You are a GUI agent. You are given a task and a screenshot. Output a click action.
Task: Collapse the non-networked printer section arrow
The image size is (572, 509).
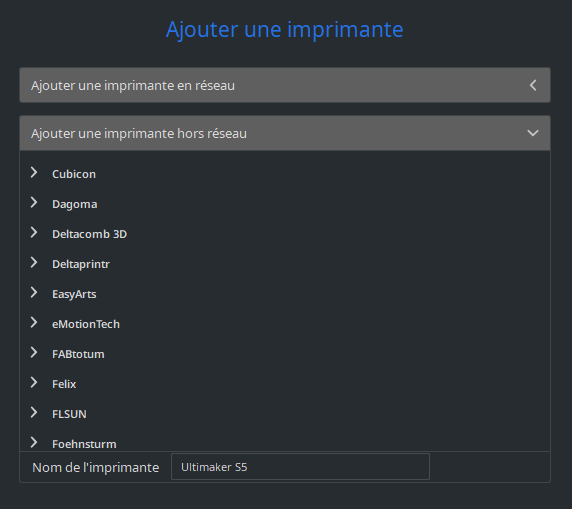[x=533, y=133]
